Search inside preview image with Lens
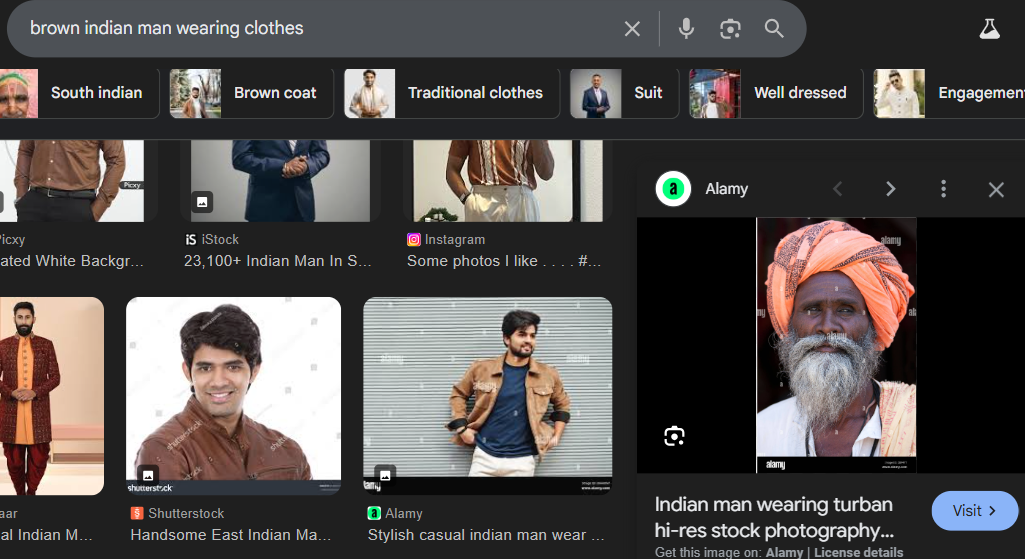The height and width of the screenshot is (559, 1025). tap(674, 436)
